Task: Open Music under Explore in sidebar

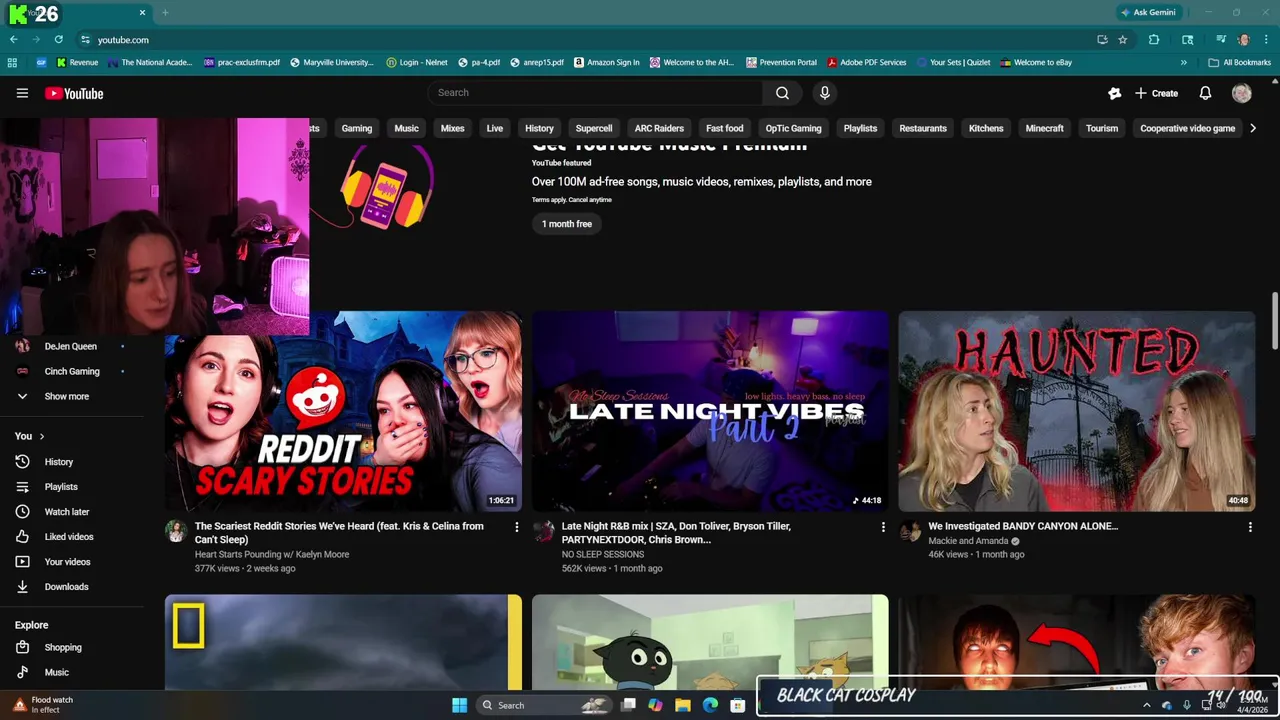Action: pyautogui.click(x=56, y=672)
